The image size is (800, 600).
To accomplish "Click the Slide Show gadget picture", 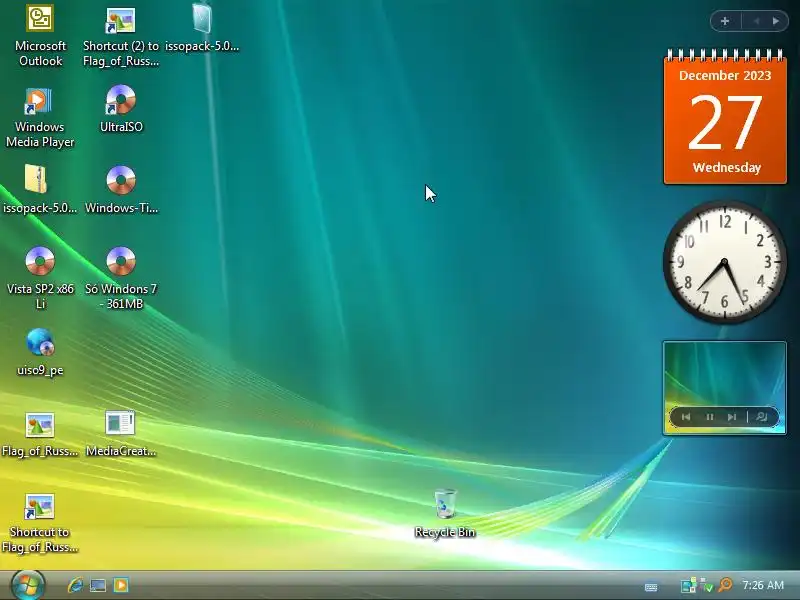I will coord(724,388).
